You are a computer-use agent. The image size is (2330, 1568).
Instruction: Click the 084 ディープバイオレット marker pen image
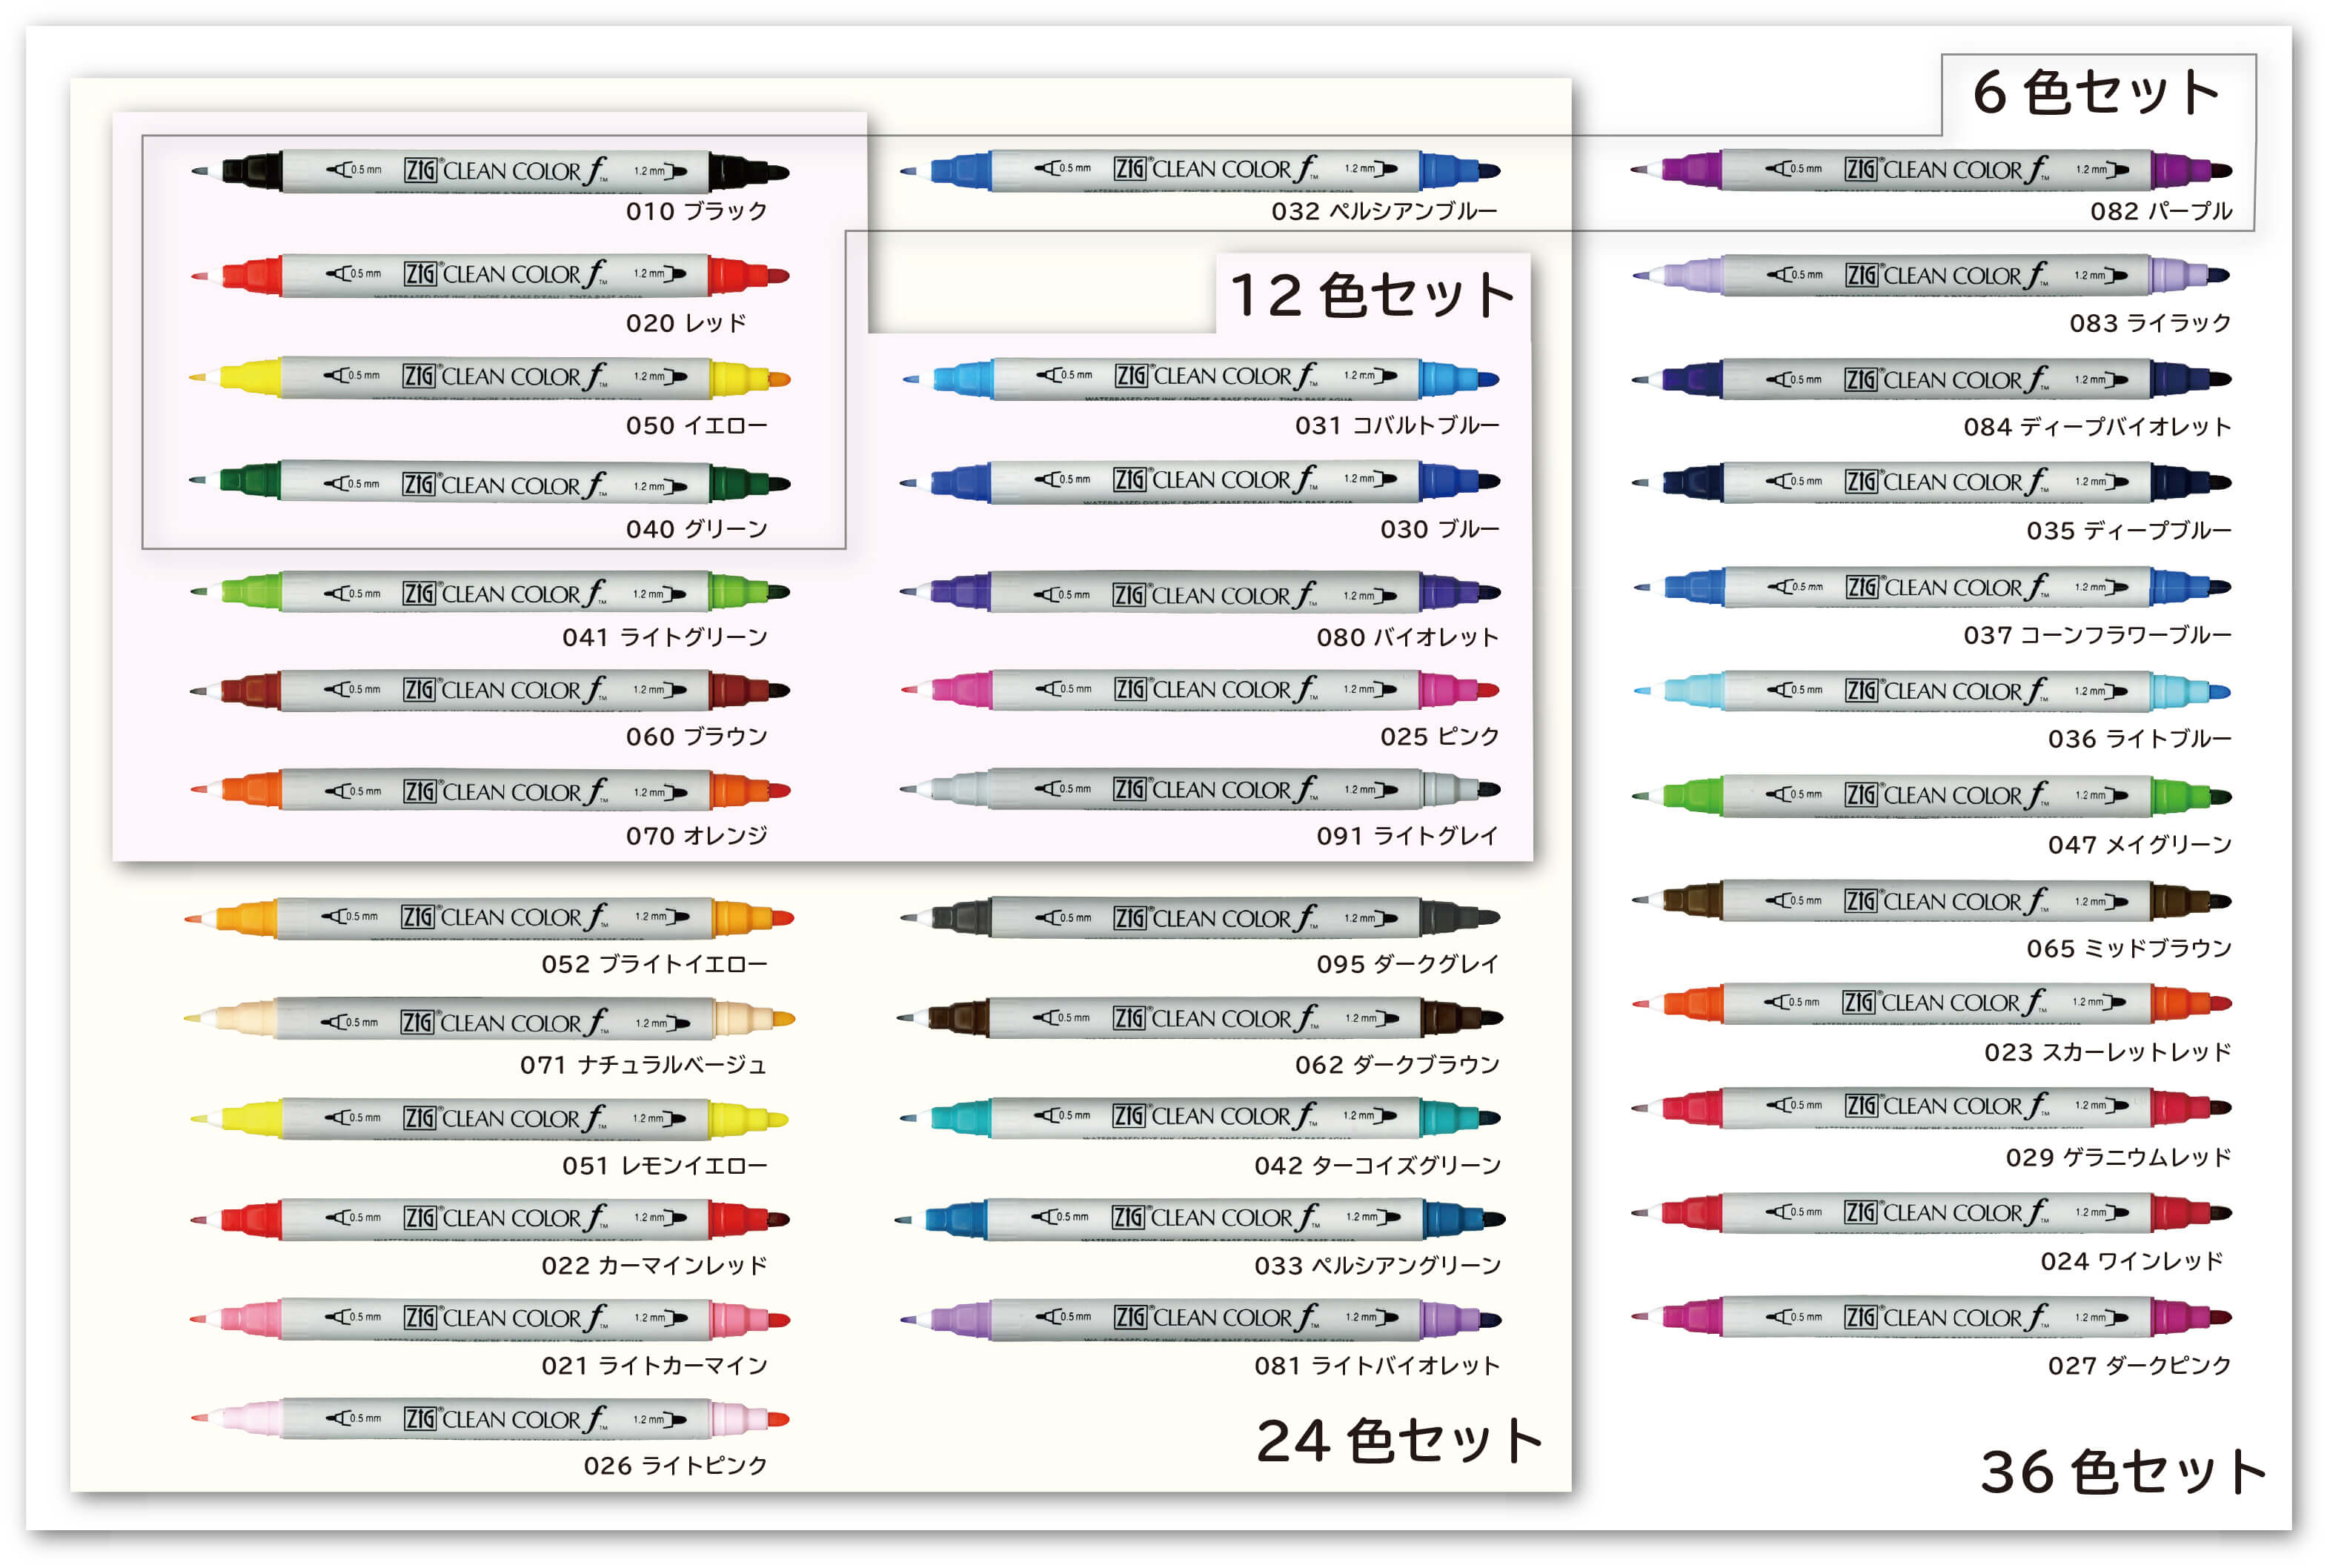pyautogui.click(x=1931, y=379)
